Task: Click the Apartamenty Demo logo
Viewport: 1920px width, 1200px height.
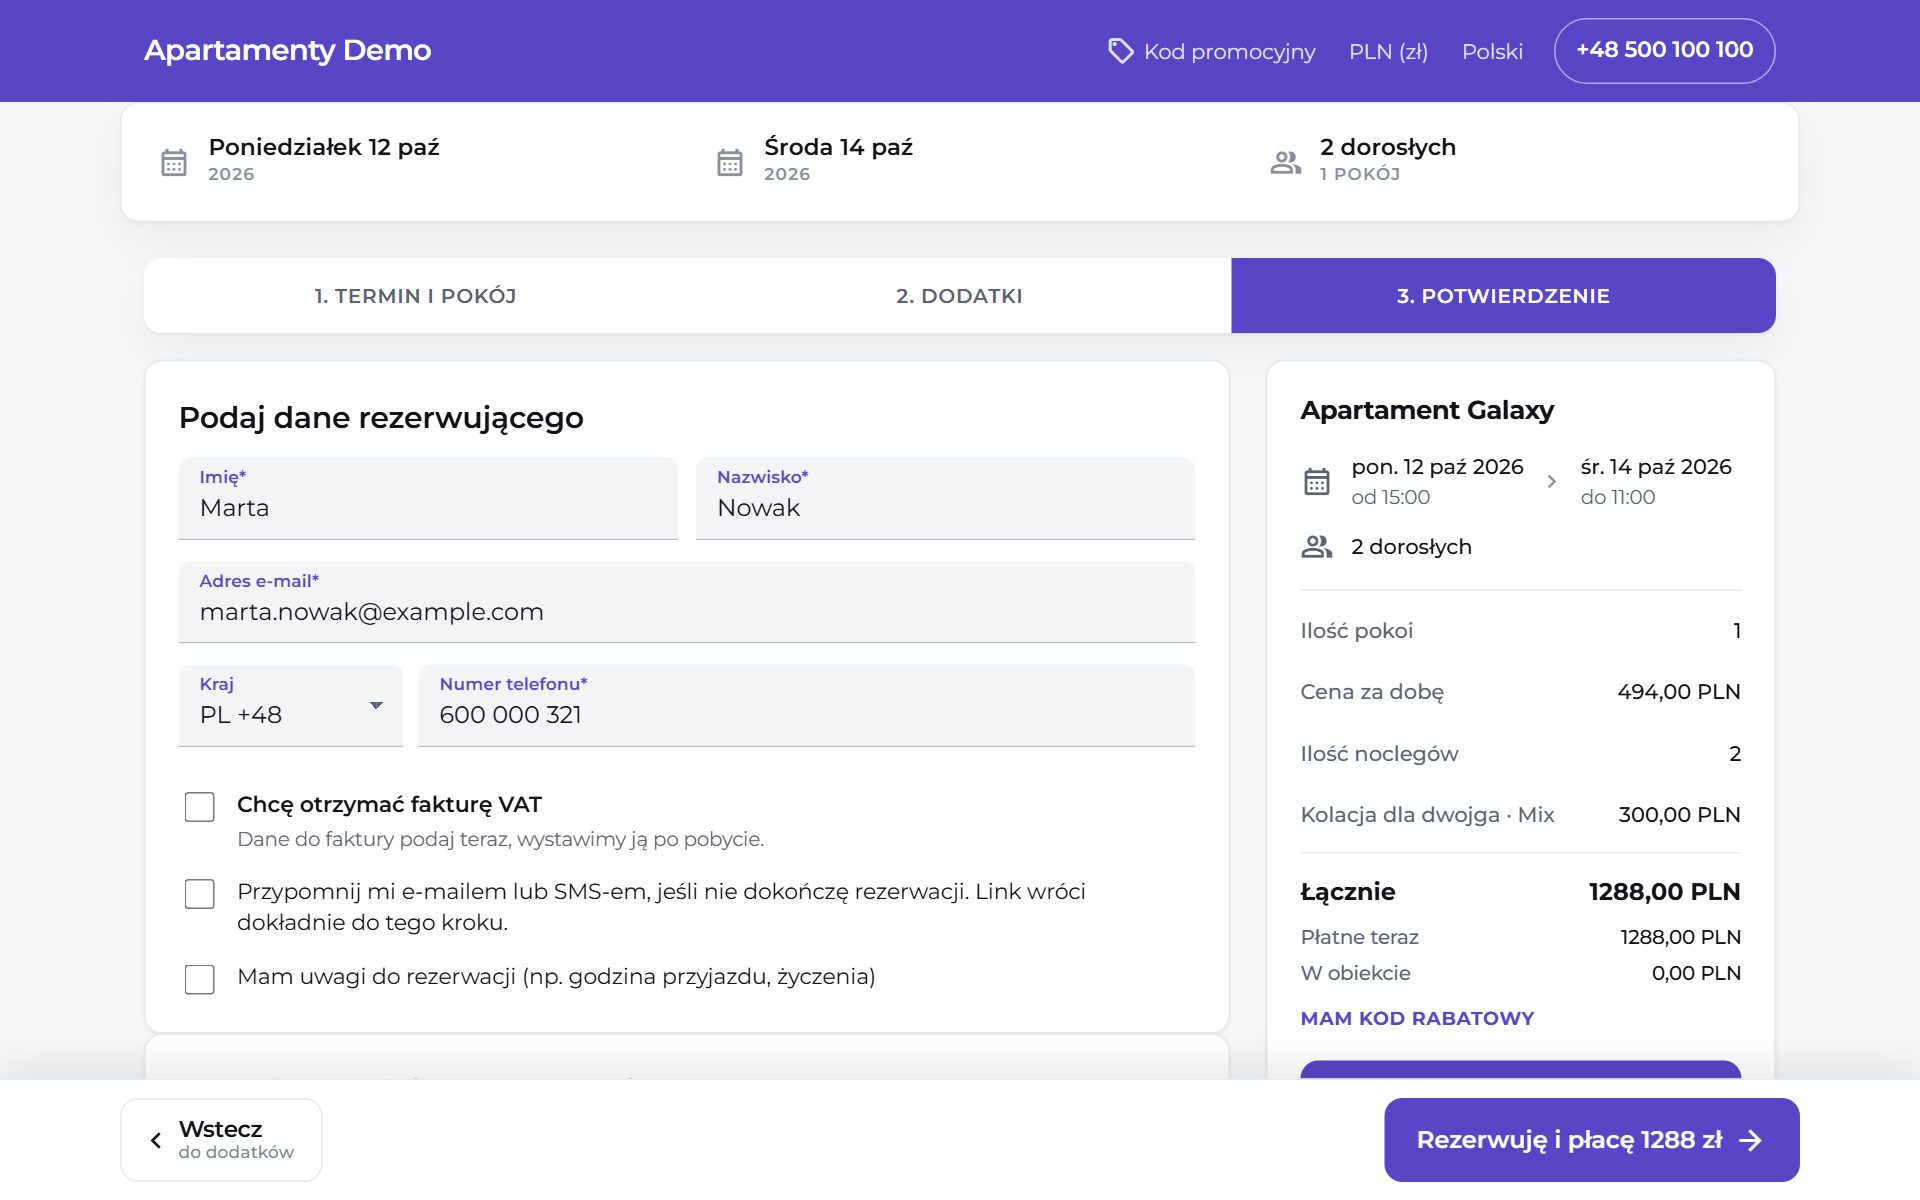Action: click(287, 50)
